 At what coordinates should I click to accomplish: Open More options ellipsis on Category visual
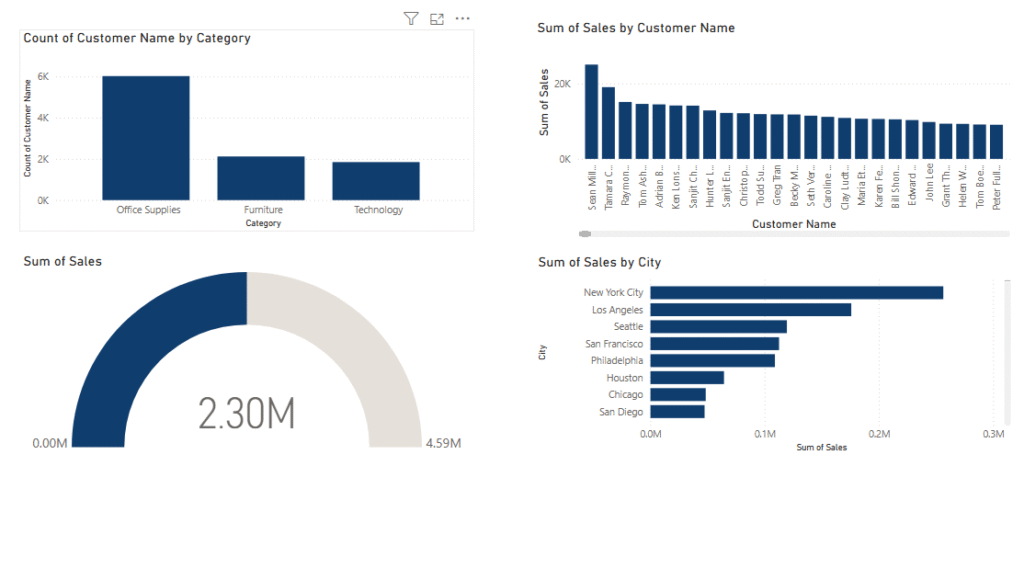click(462, 19)
